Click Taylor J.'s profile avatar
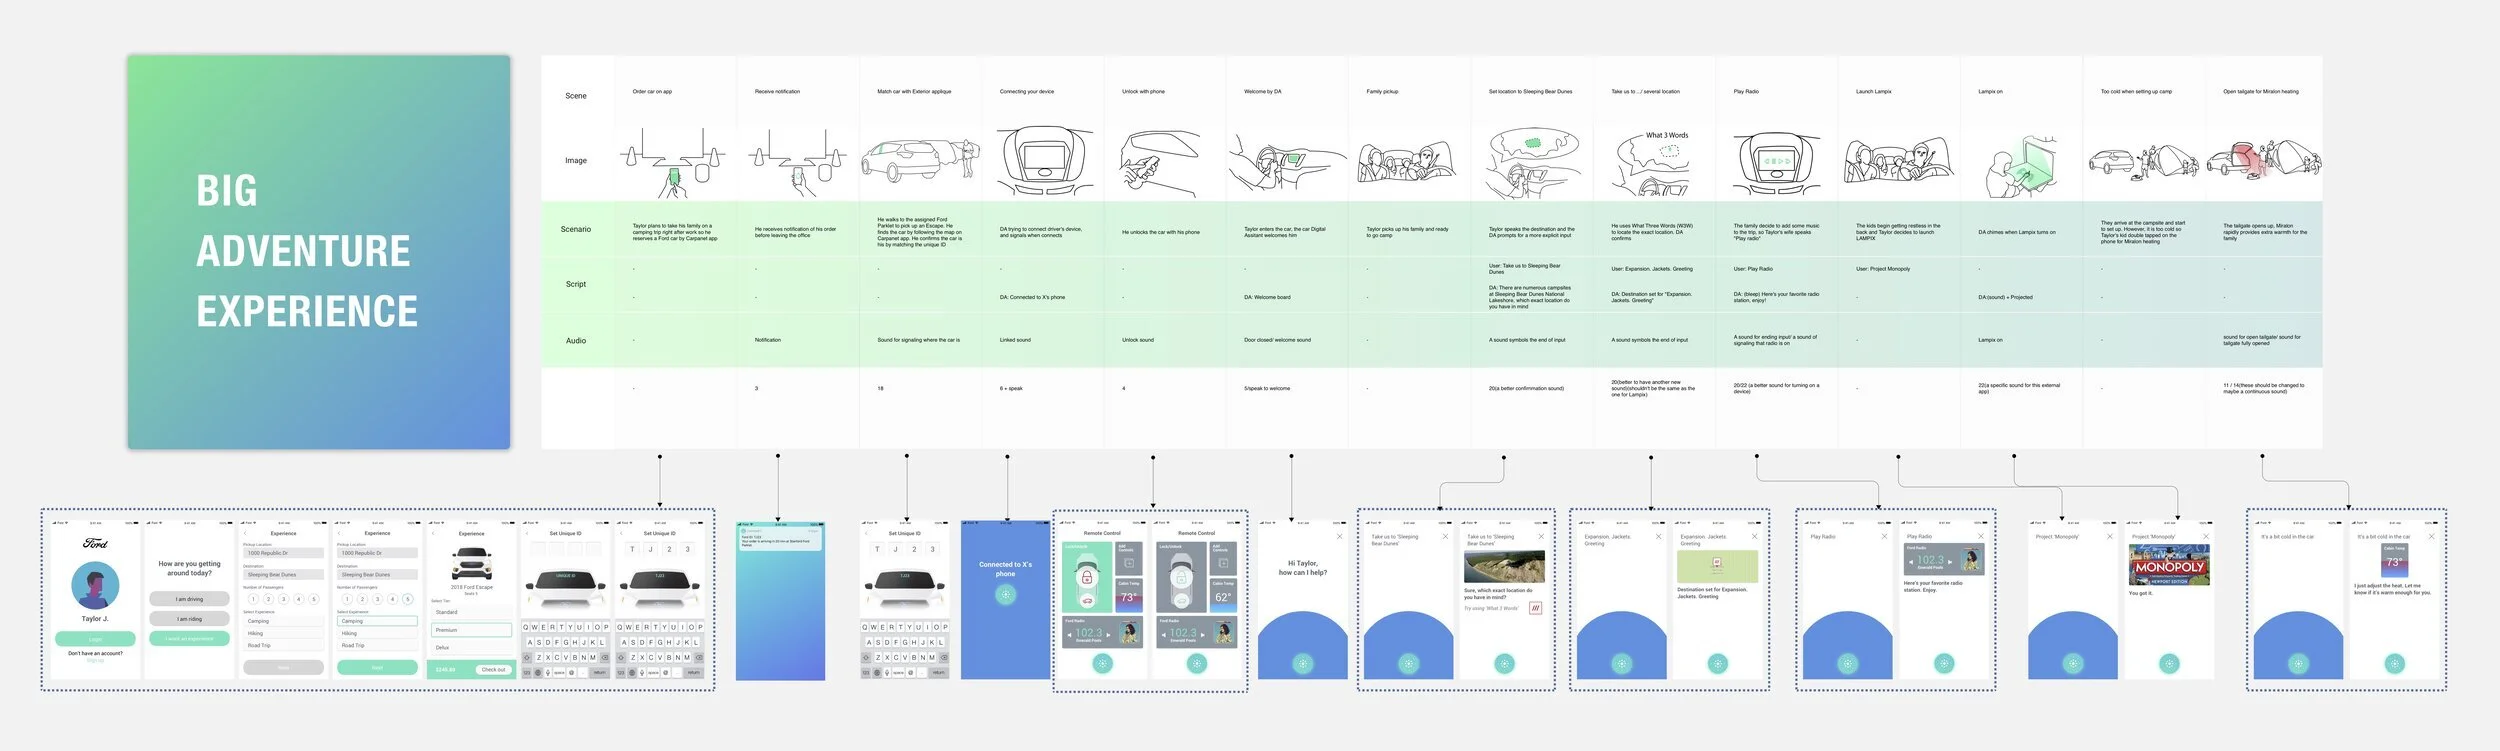2500x751 pixels. [x=95, y=586]
